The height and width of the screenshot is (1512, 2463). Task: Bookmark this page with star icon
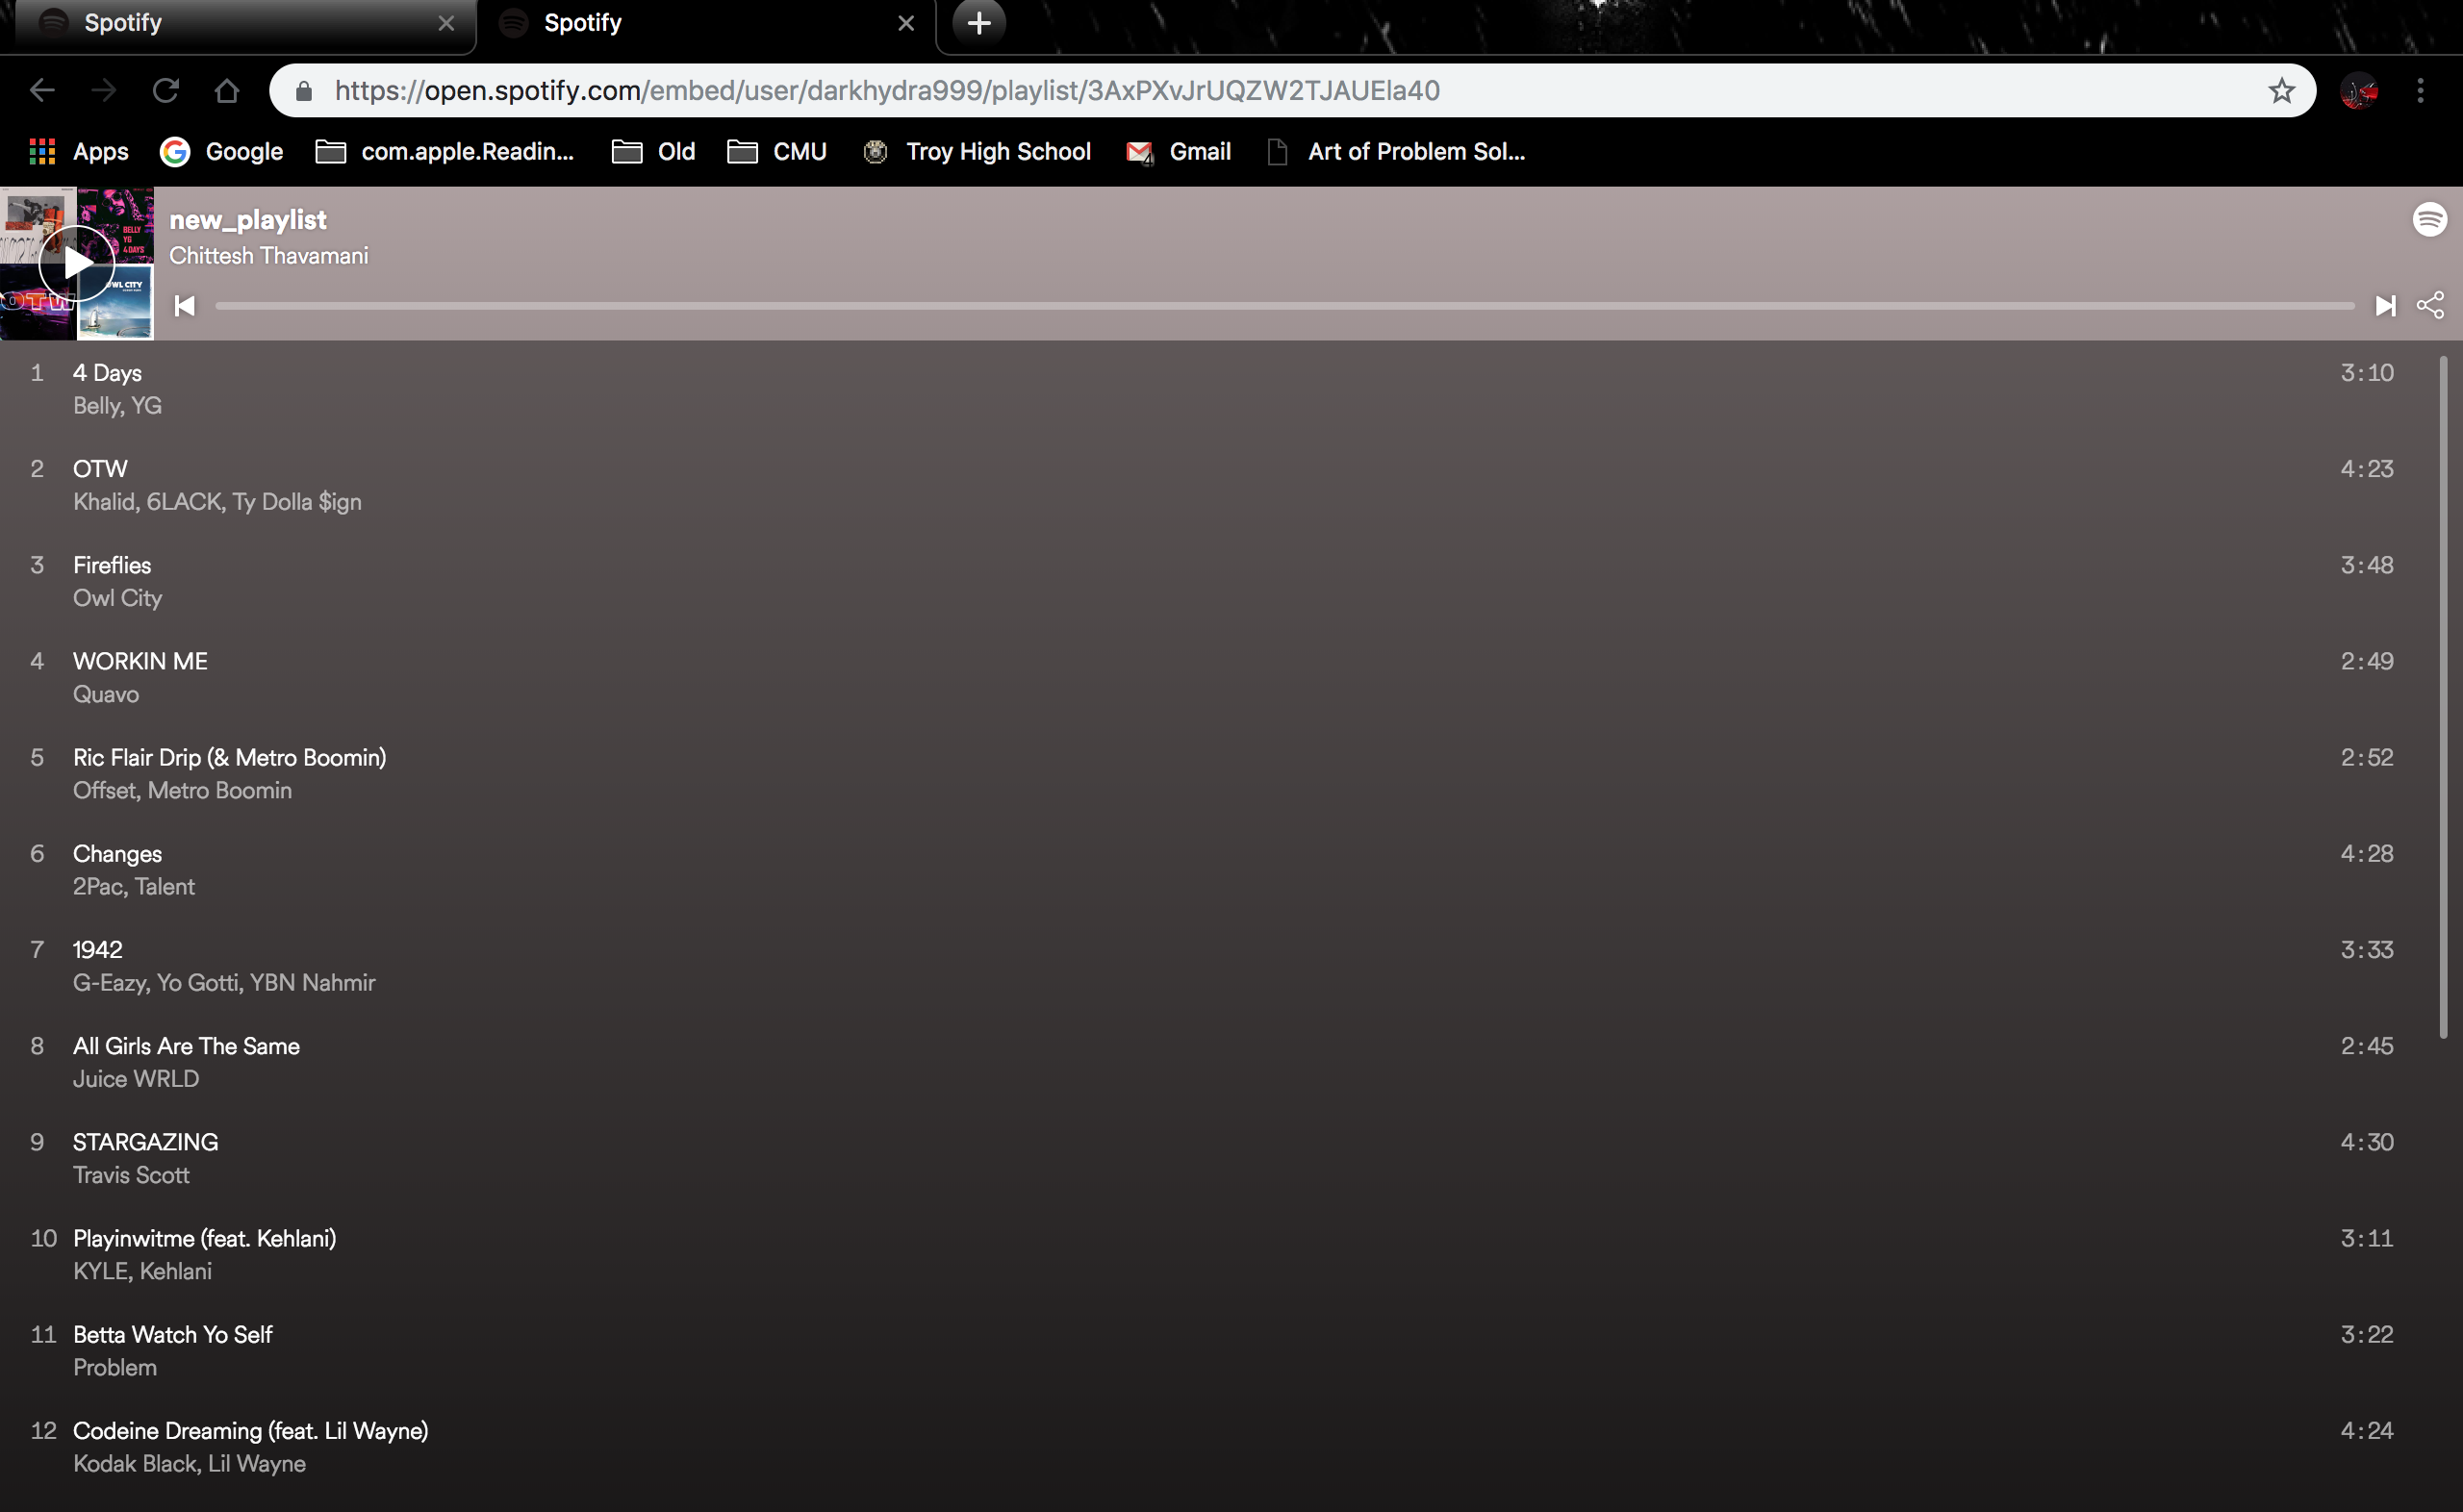tap(2281, 91)
